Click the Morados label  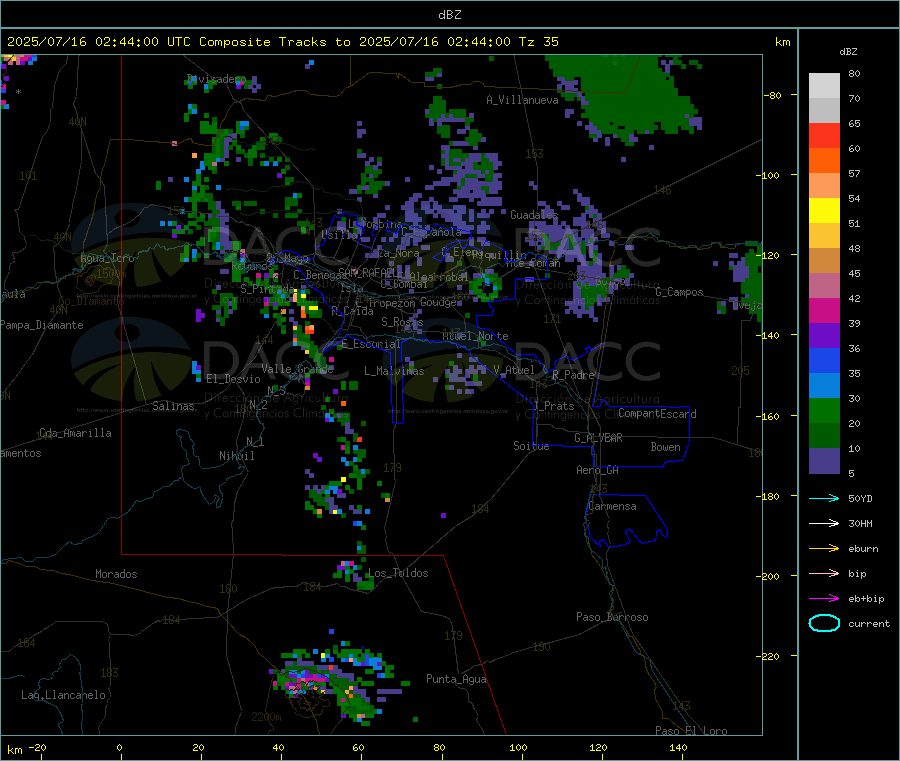click(116, 574)
